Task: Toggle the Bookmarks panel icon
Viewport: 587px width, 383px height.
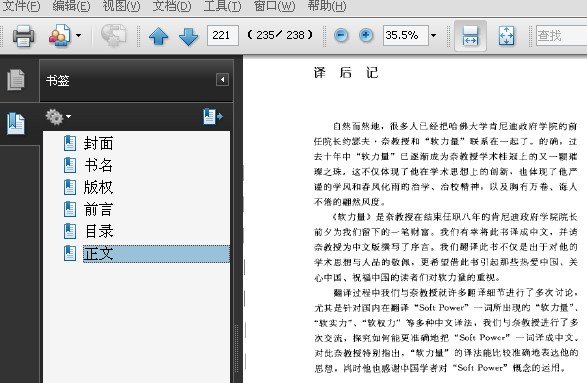Action: point(16,123)
